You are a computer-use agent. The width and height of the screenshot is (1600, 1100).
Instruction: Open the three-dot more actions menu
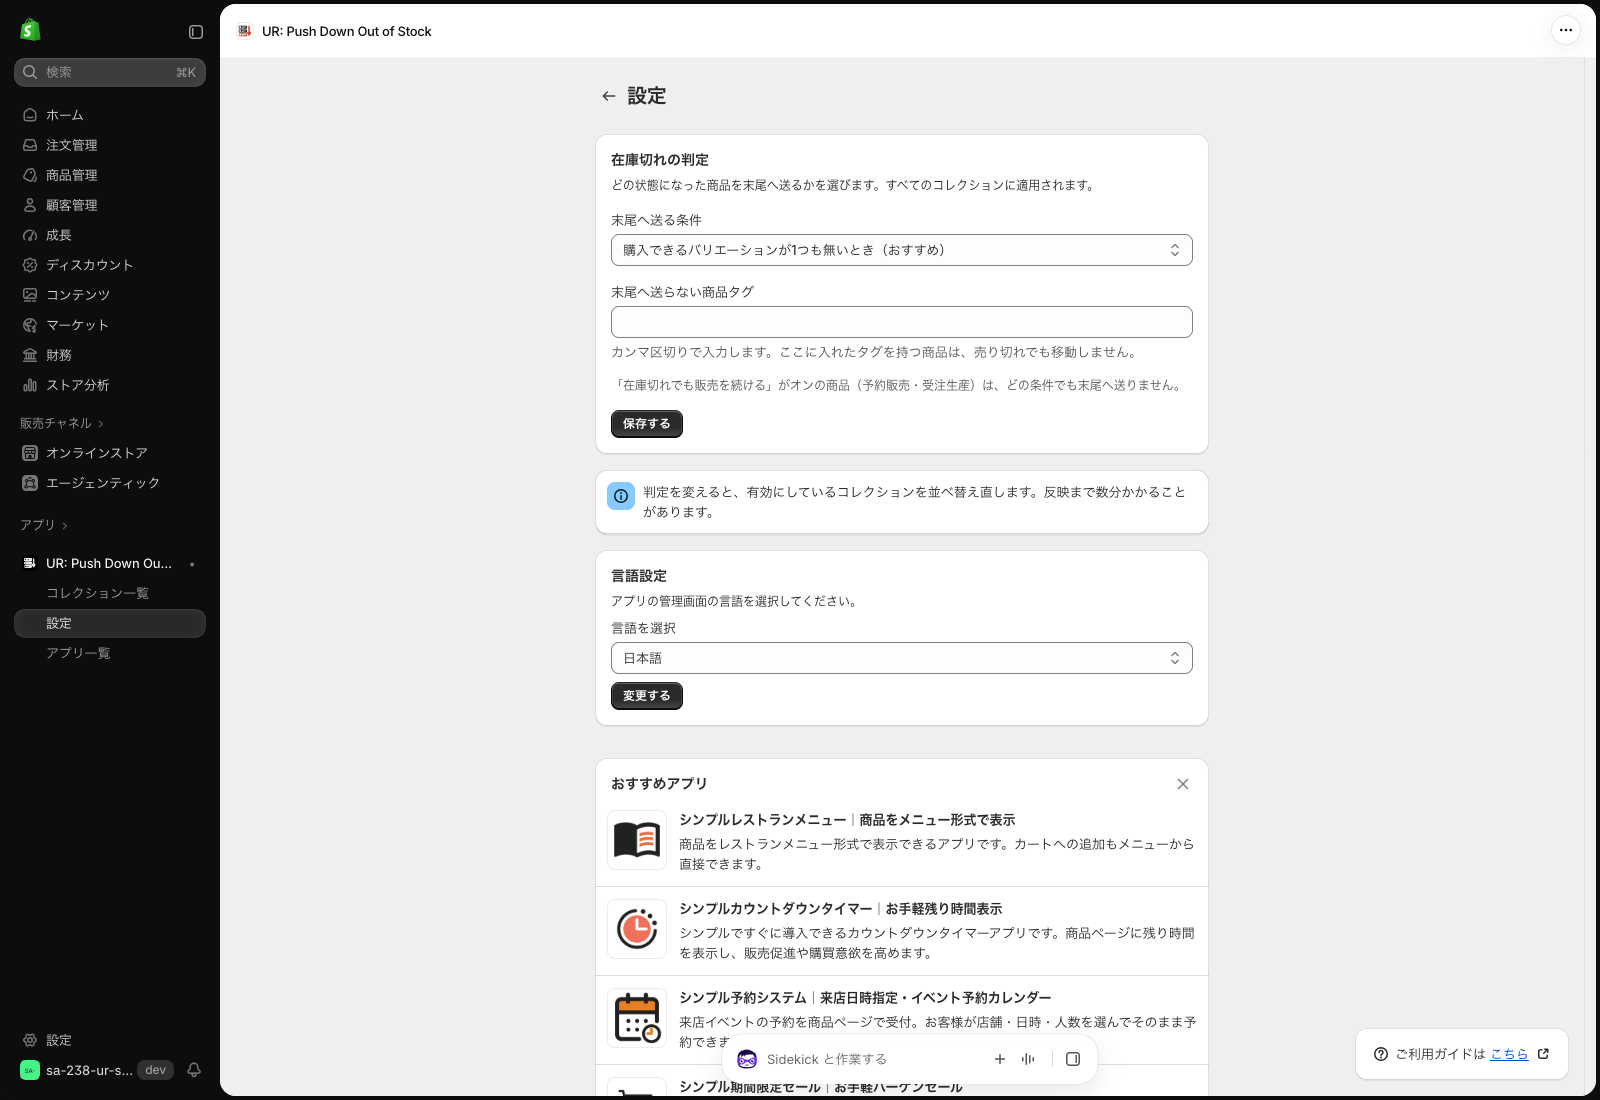pyautogui.click(x=1566, y=30)
